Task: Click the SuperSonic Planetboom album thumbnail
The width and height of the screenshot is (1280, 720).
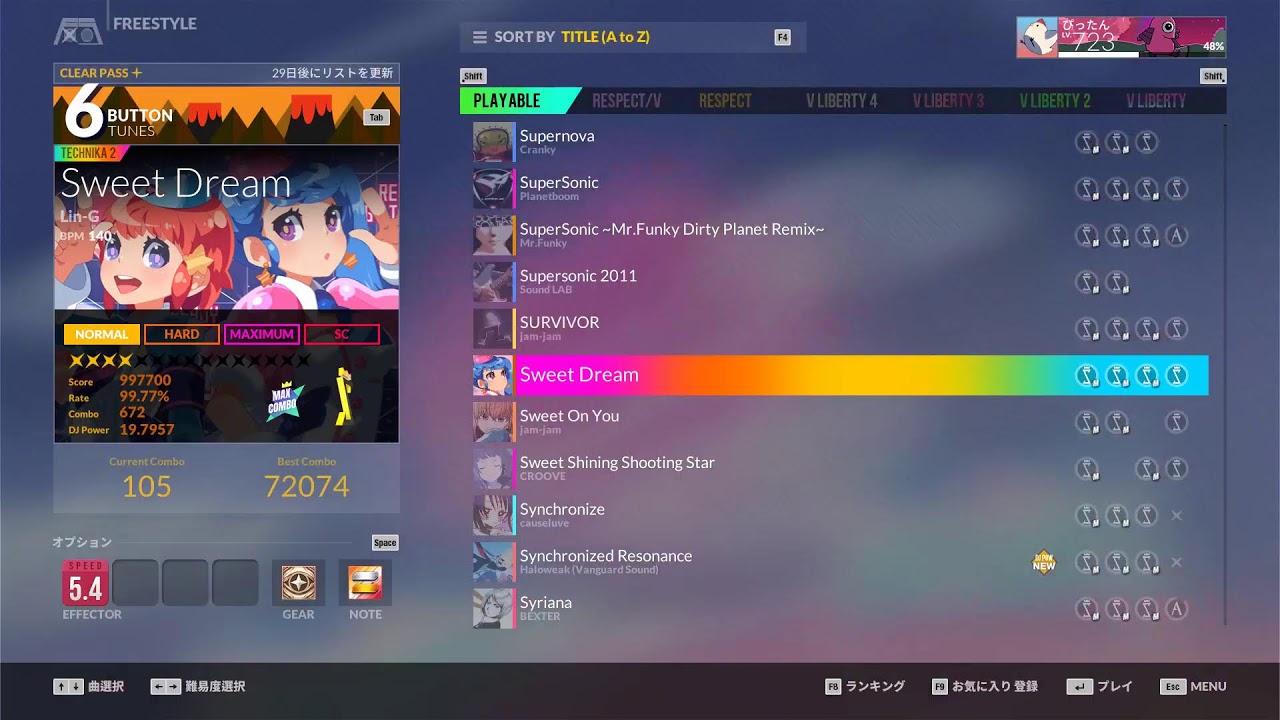Action: (492, 189)
